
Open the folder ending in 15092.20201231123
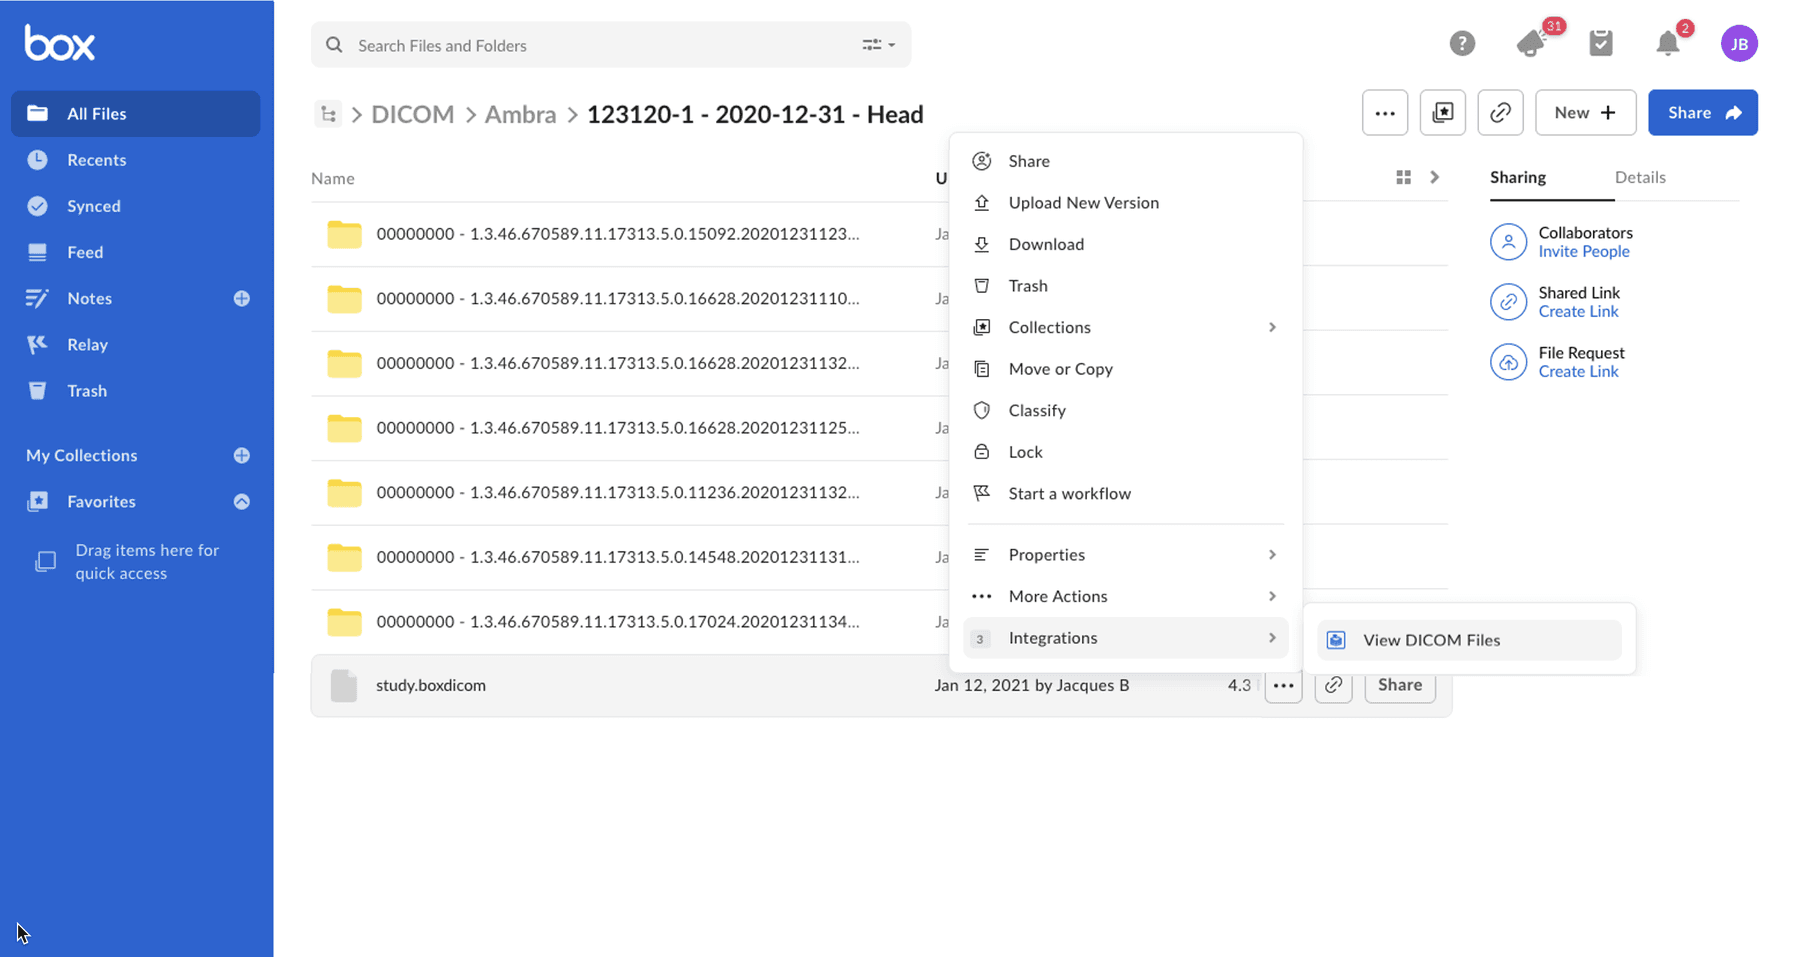pyautogui.click(x=618, y=234)
